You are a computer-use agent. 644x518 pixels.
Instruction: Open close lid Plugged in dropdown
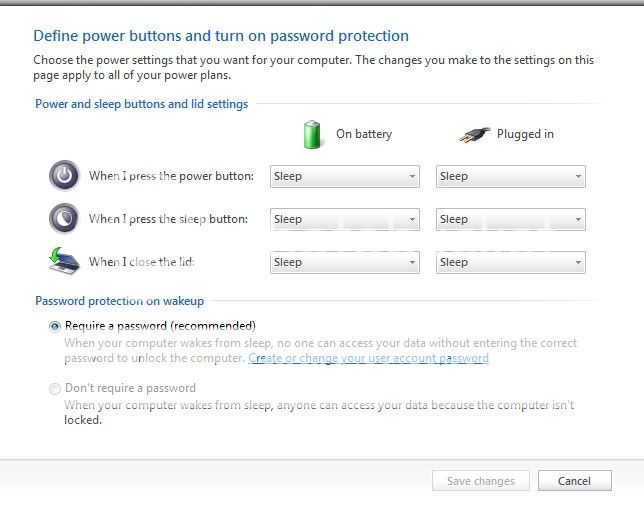point(511,263)
